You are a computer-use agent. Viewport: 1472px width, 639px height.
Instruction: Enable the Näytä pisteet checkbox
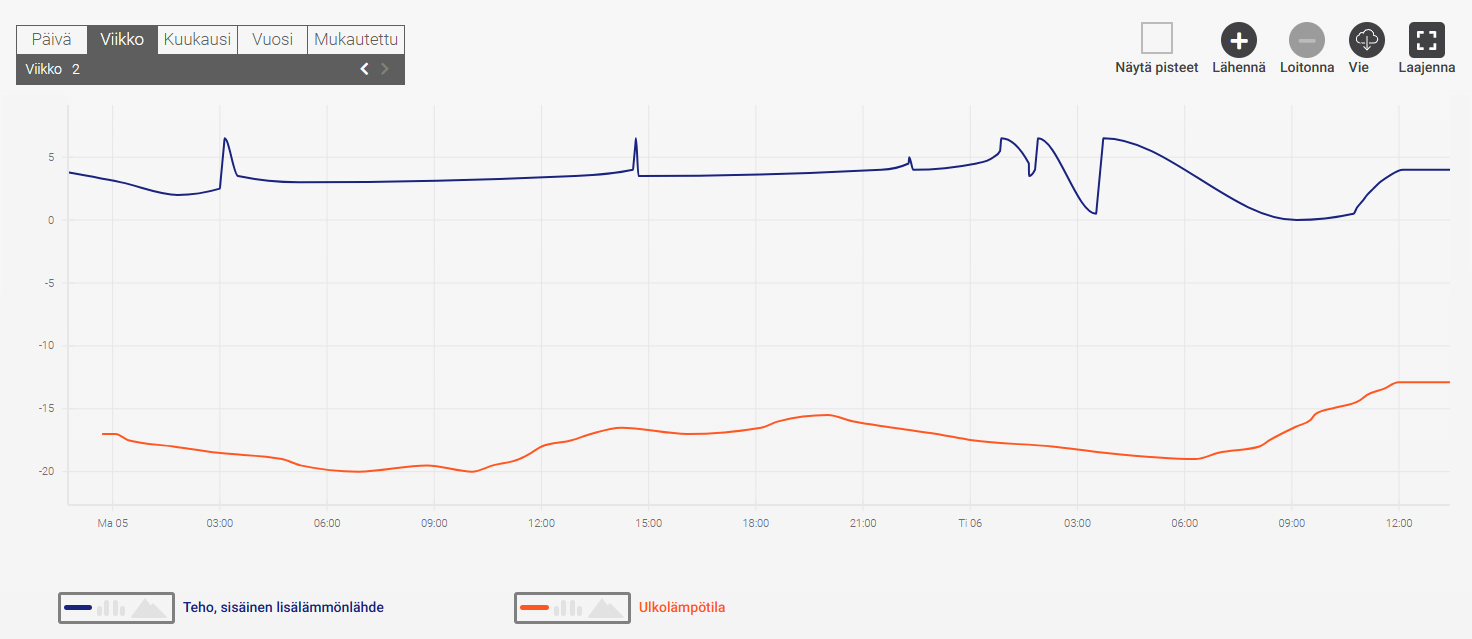tap(1157, 39)
